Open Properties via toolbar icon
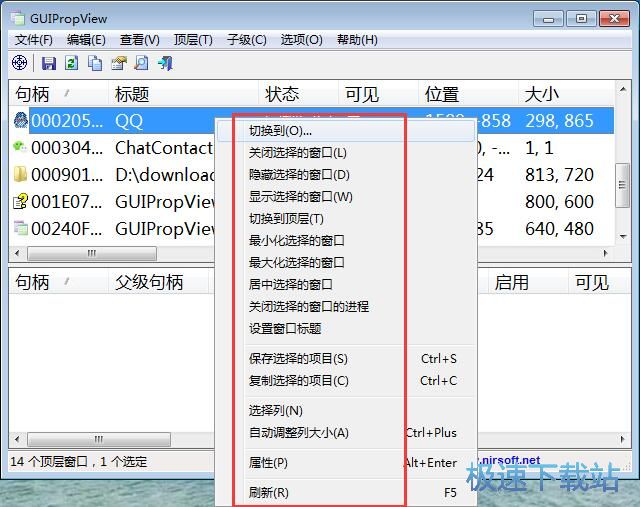This screenshot has height=507, width=640. coord(118,63)
